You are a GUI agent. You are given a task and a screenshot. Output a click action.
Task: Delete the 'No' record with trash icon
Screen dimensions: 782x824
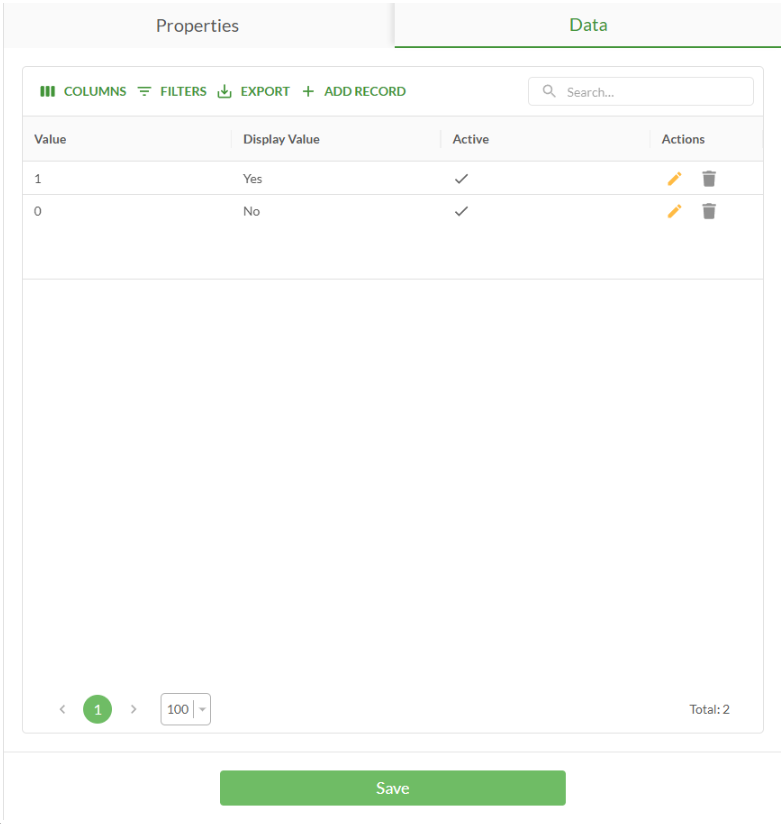click(709, 211)
